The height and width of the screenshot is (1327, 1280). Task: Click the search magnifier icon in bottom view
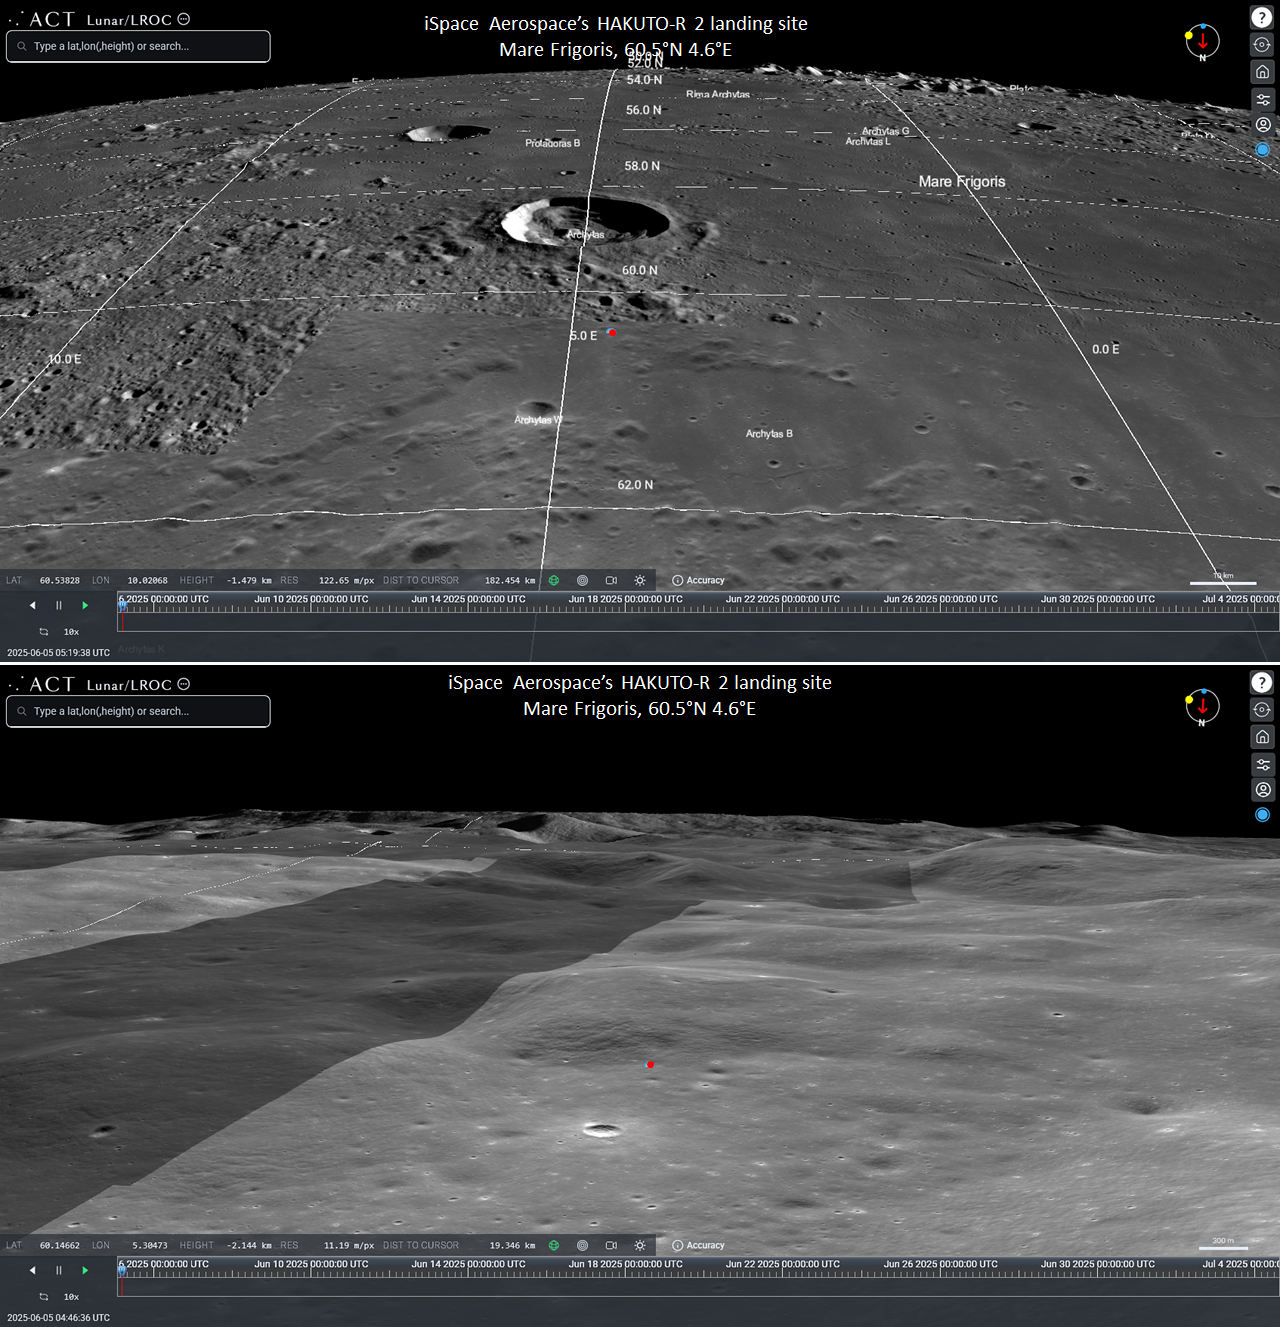[21, 711]
